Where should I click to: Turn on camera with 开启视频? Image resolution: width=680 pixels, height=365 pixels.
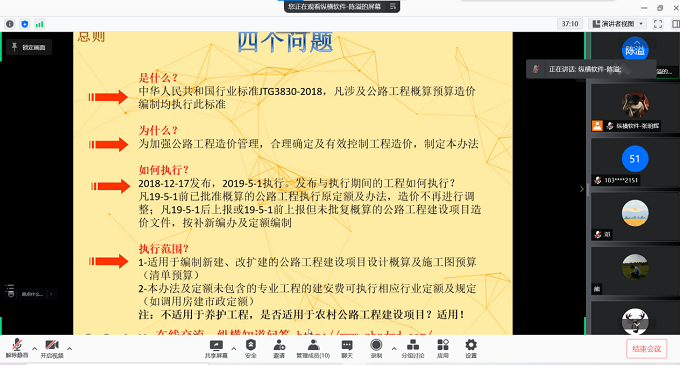(x=52, y=349)
